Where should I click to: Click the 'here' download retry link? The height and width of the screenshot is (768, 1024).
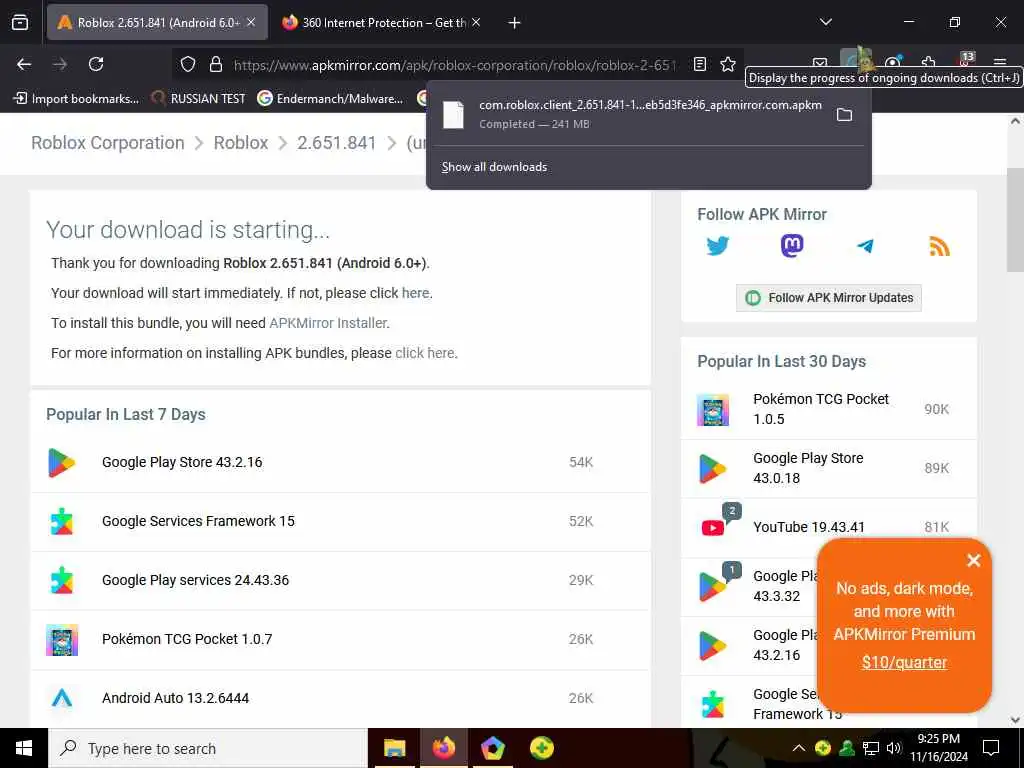tap(415, 293)
